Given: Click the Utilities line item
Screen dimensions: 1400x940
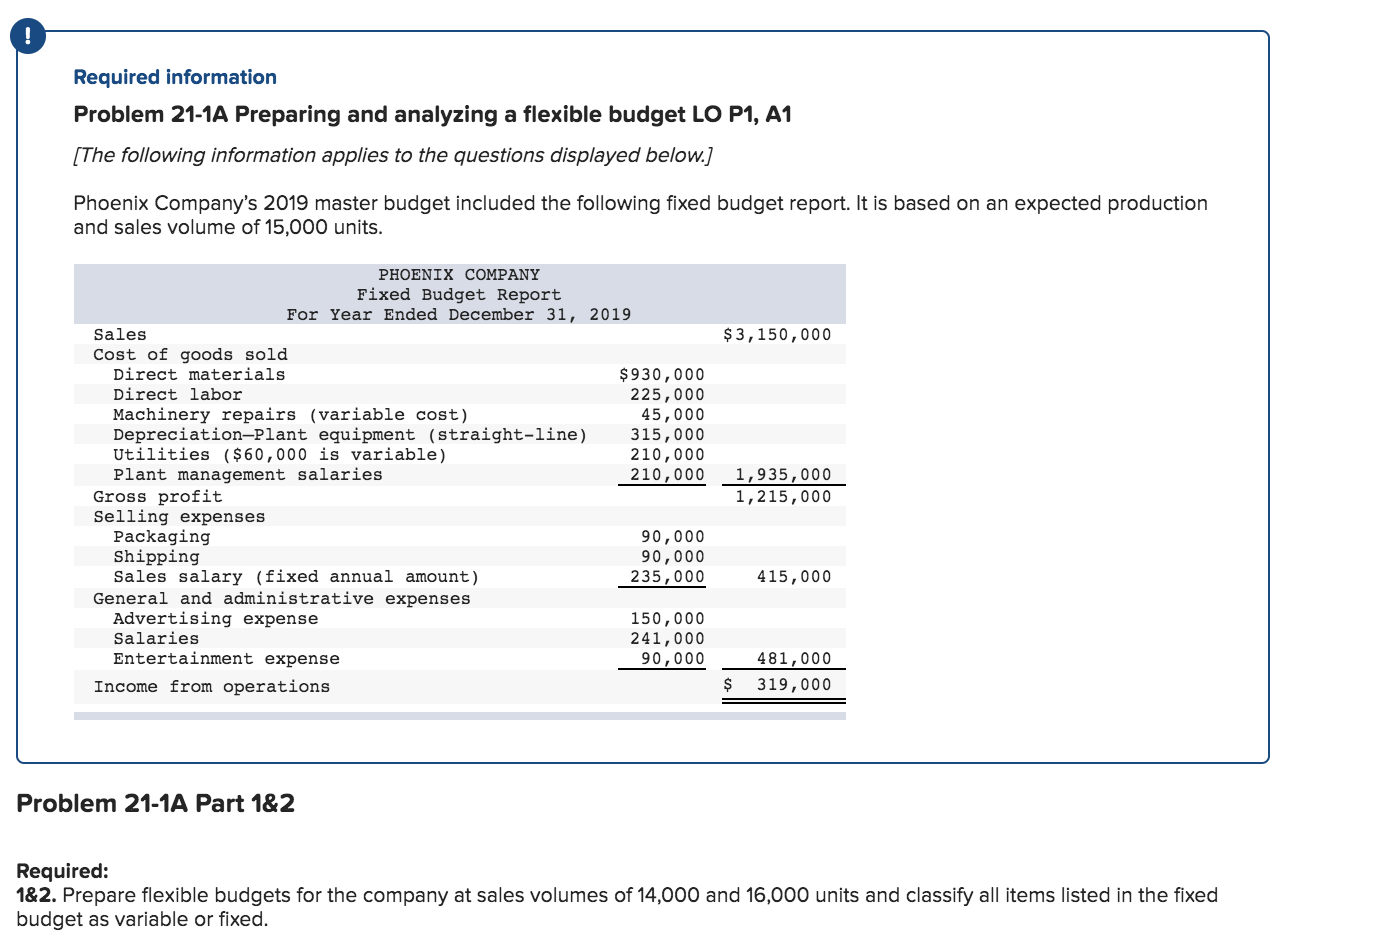Looking at the screenshot, I should click(279, 454).
